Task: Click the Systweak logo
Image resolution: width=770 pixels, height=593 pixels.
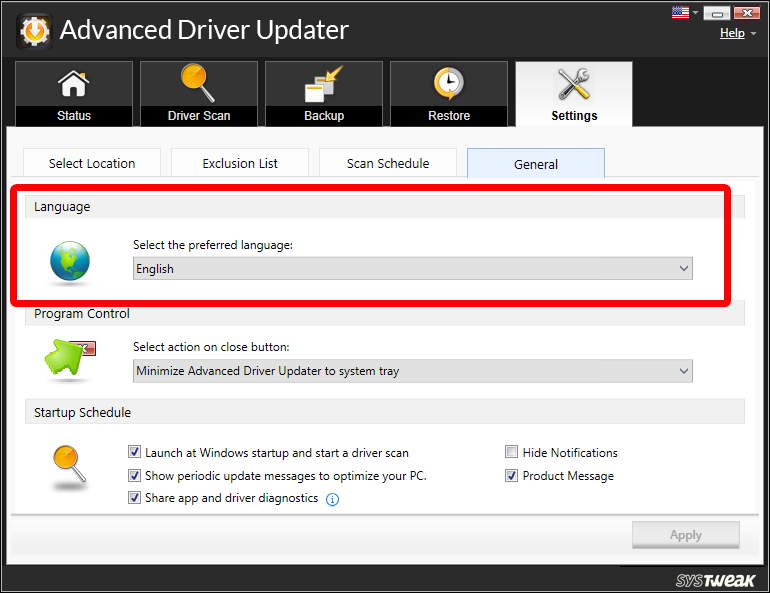Action: pos(715,580)
